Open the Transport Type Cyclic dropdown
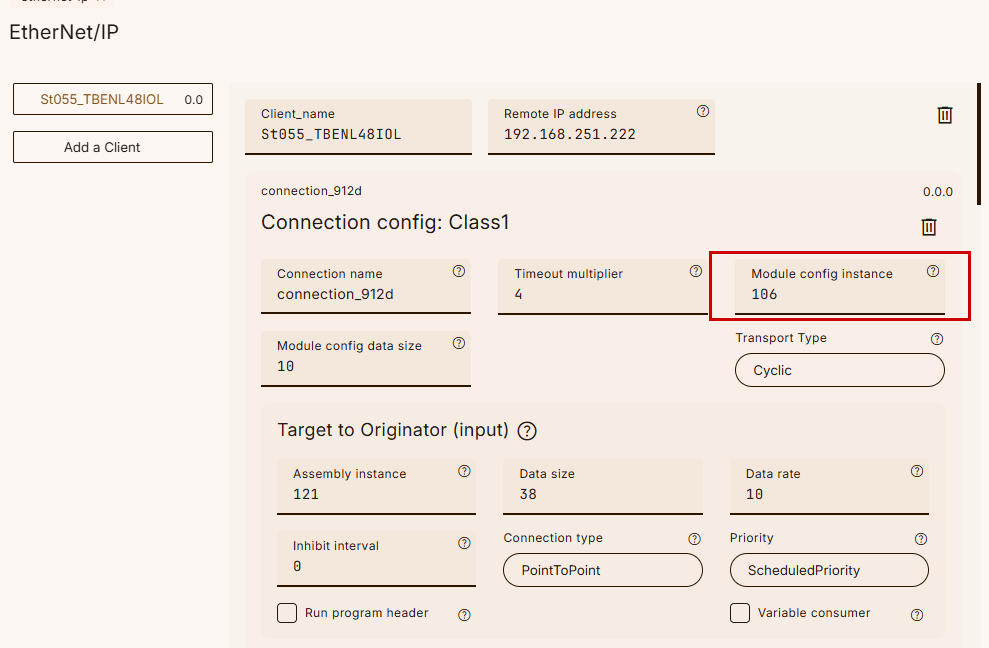 (839, 370)
